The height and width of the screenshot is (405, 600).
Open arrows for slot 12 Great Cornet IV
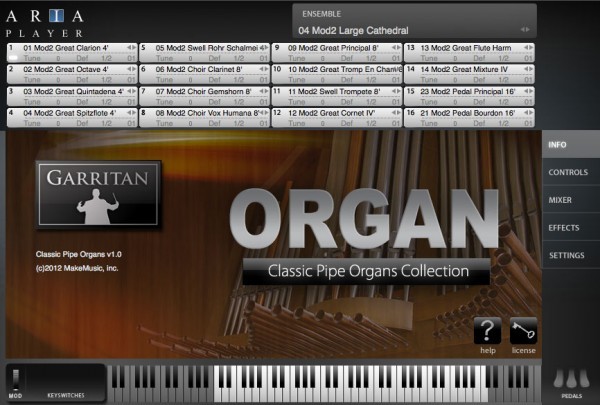pyautogui.click(x=396, y=113)
